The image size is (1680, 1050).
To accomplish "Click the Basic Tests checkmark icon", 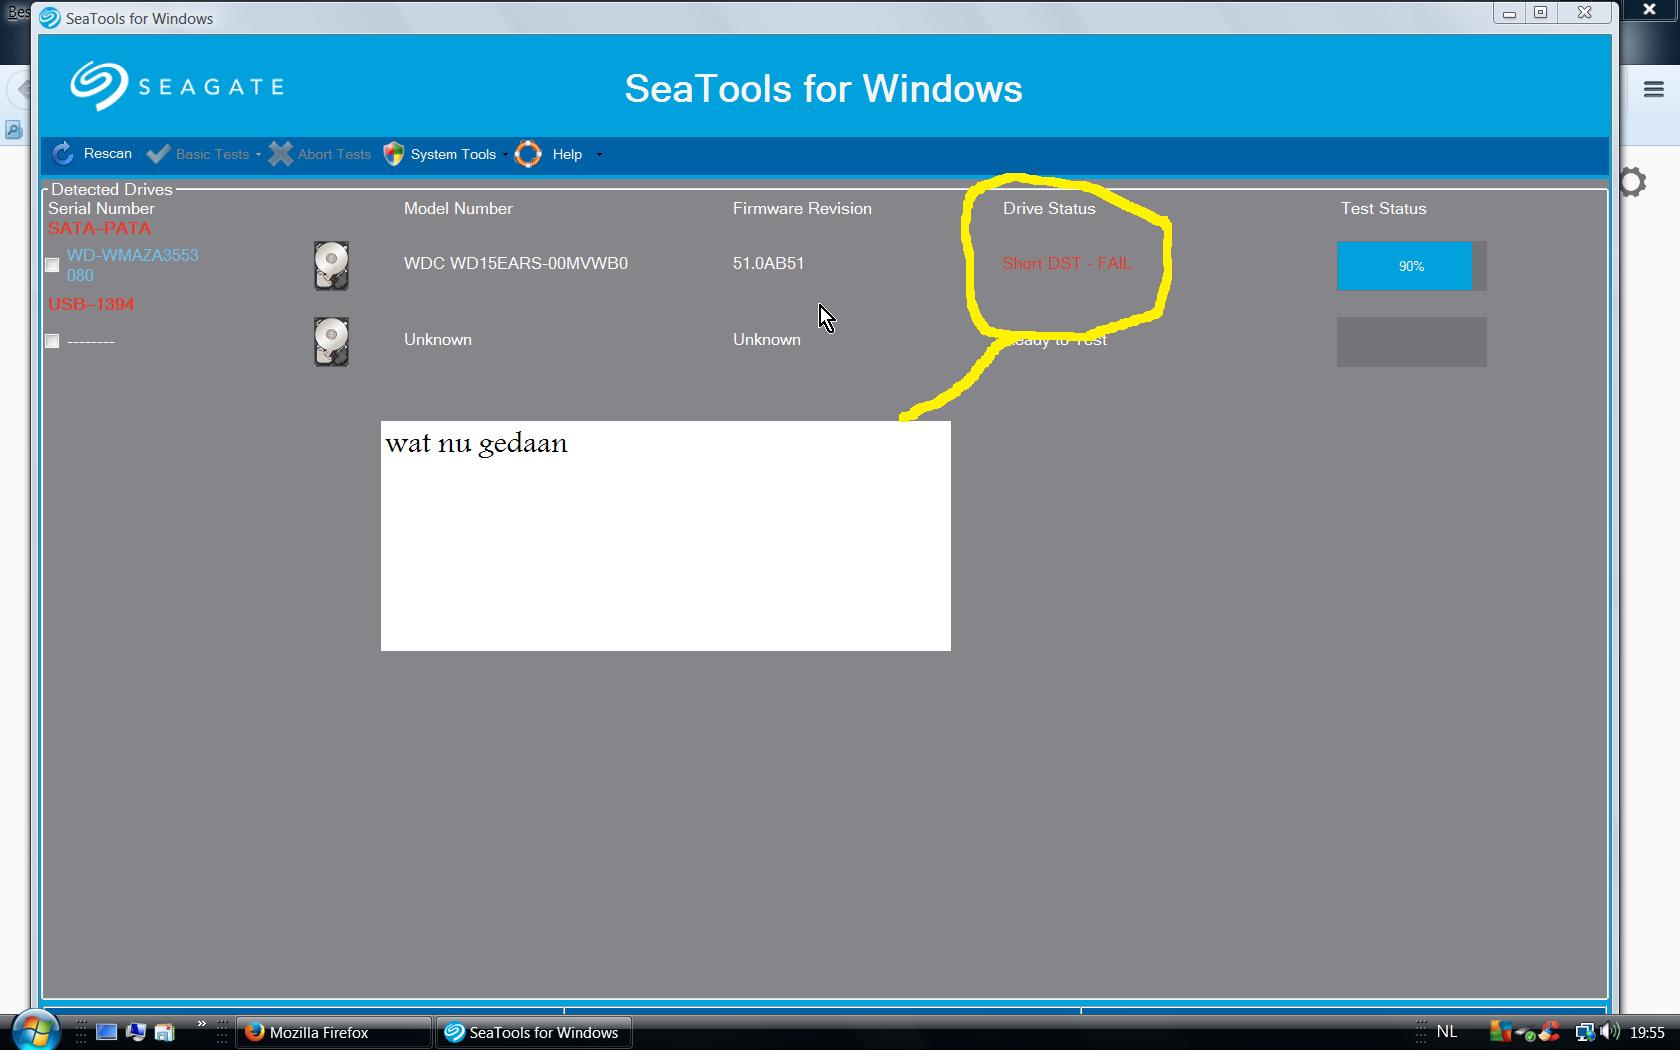I will click(158, 154).
